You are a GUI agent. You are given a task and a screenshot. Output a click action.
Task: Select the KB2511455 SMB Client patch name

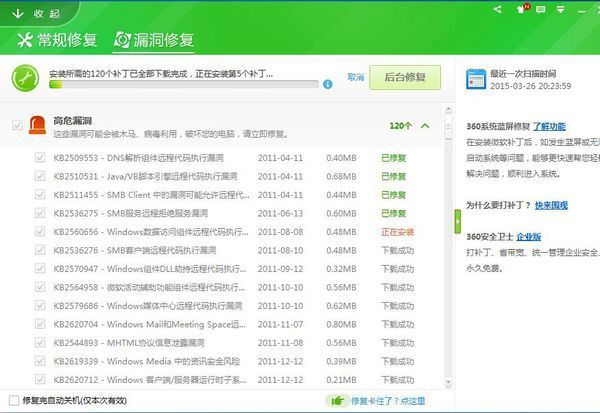[x=152, y=194]
